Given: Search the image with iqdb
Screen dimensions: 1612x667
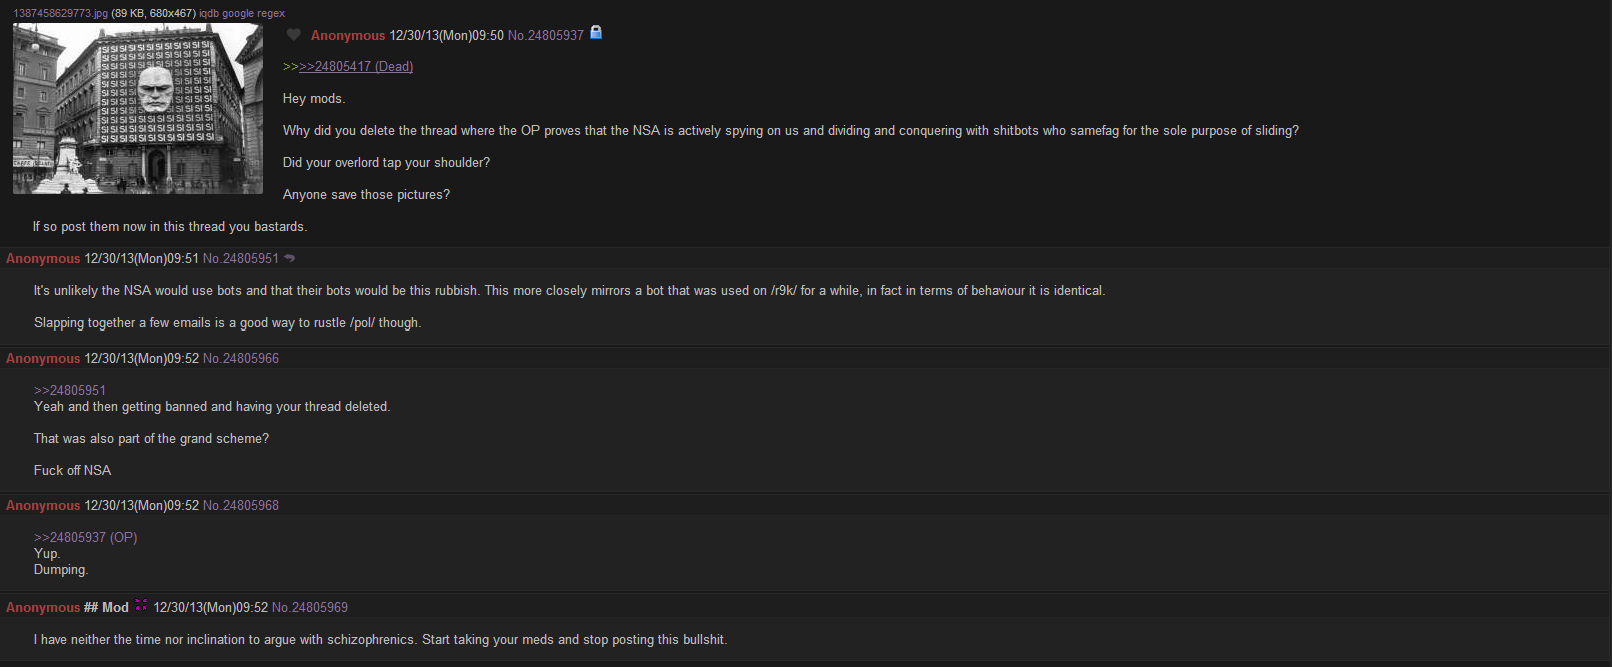Looking at the screenshot, I should [x=209, y=13].
